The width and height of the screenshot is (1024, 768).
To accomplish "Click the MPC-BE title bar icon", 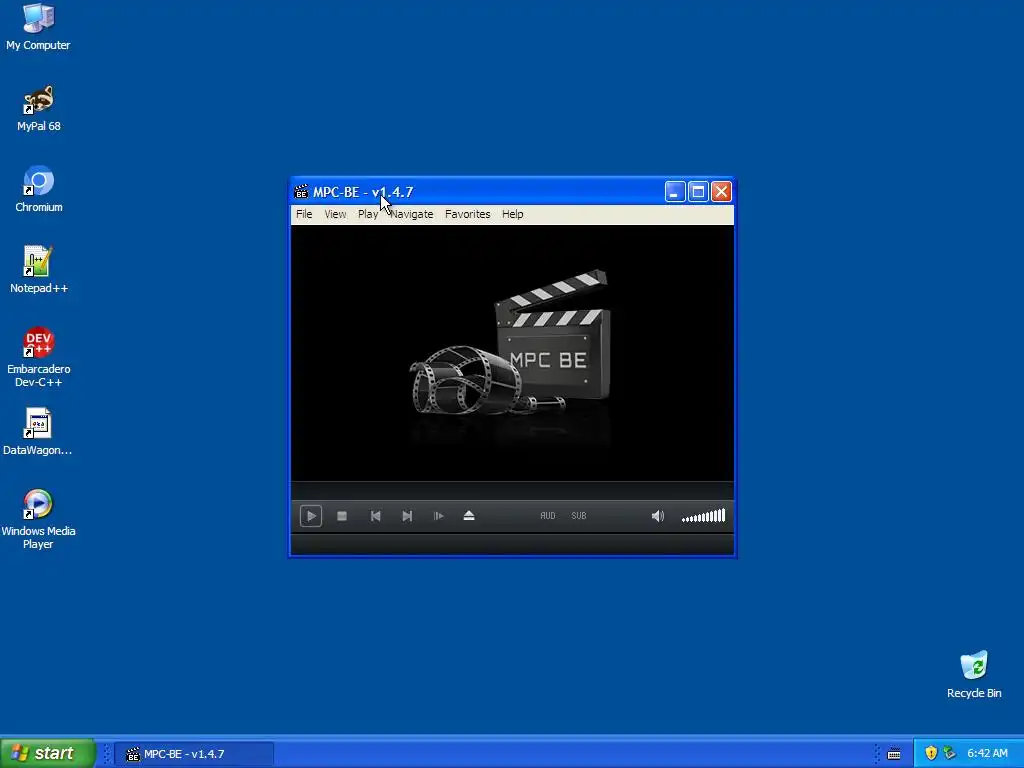I will click(x=301, y=192).
